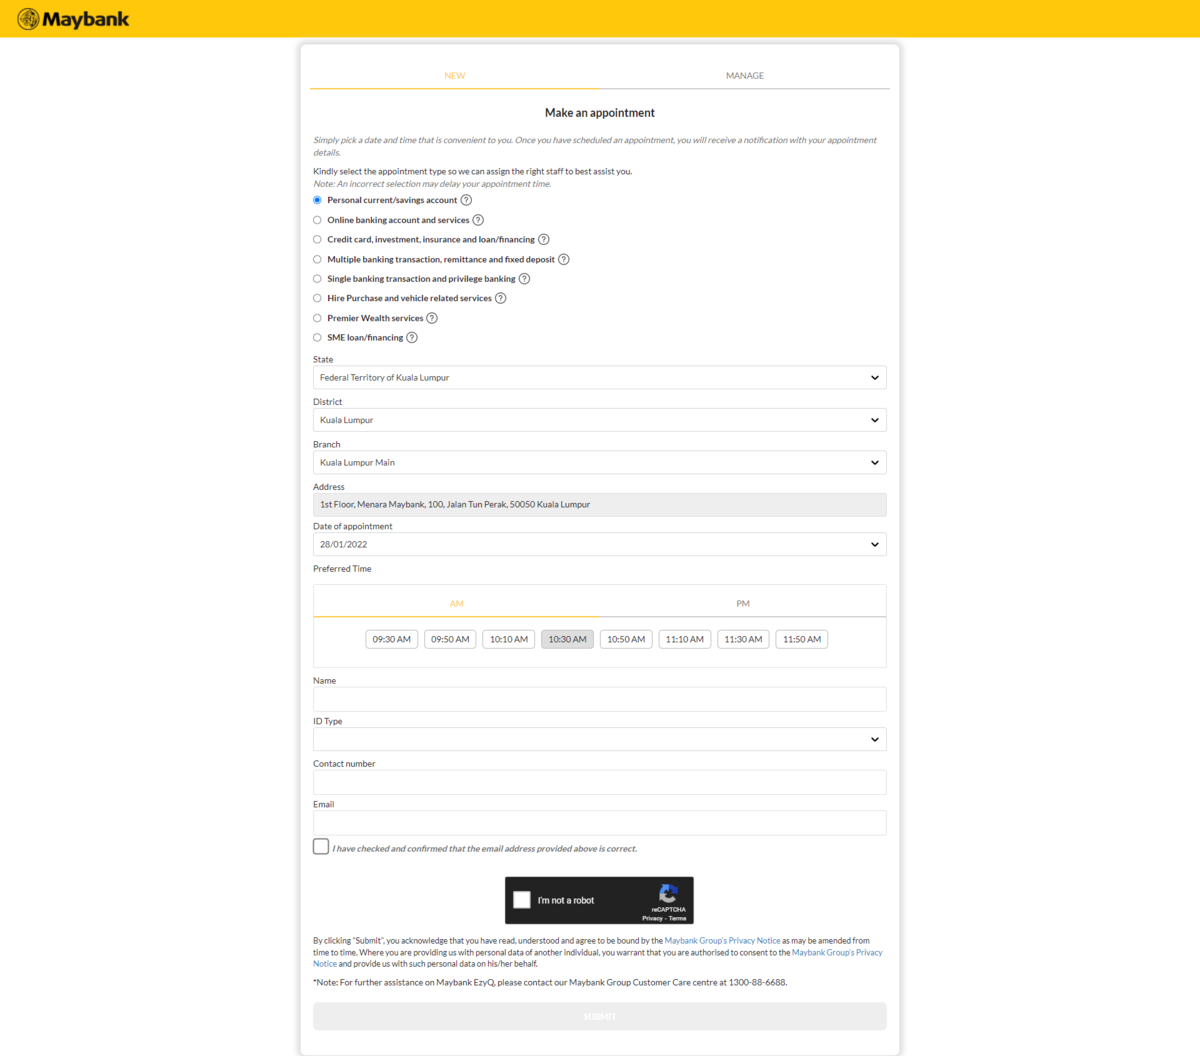The image size is (1200, 1056).
Task: Pick the 11:30 AM time slot
Action: [743, 639]
